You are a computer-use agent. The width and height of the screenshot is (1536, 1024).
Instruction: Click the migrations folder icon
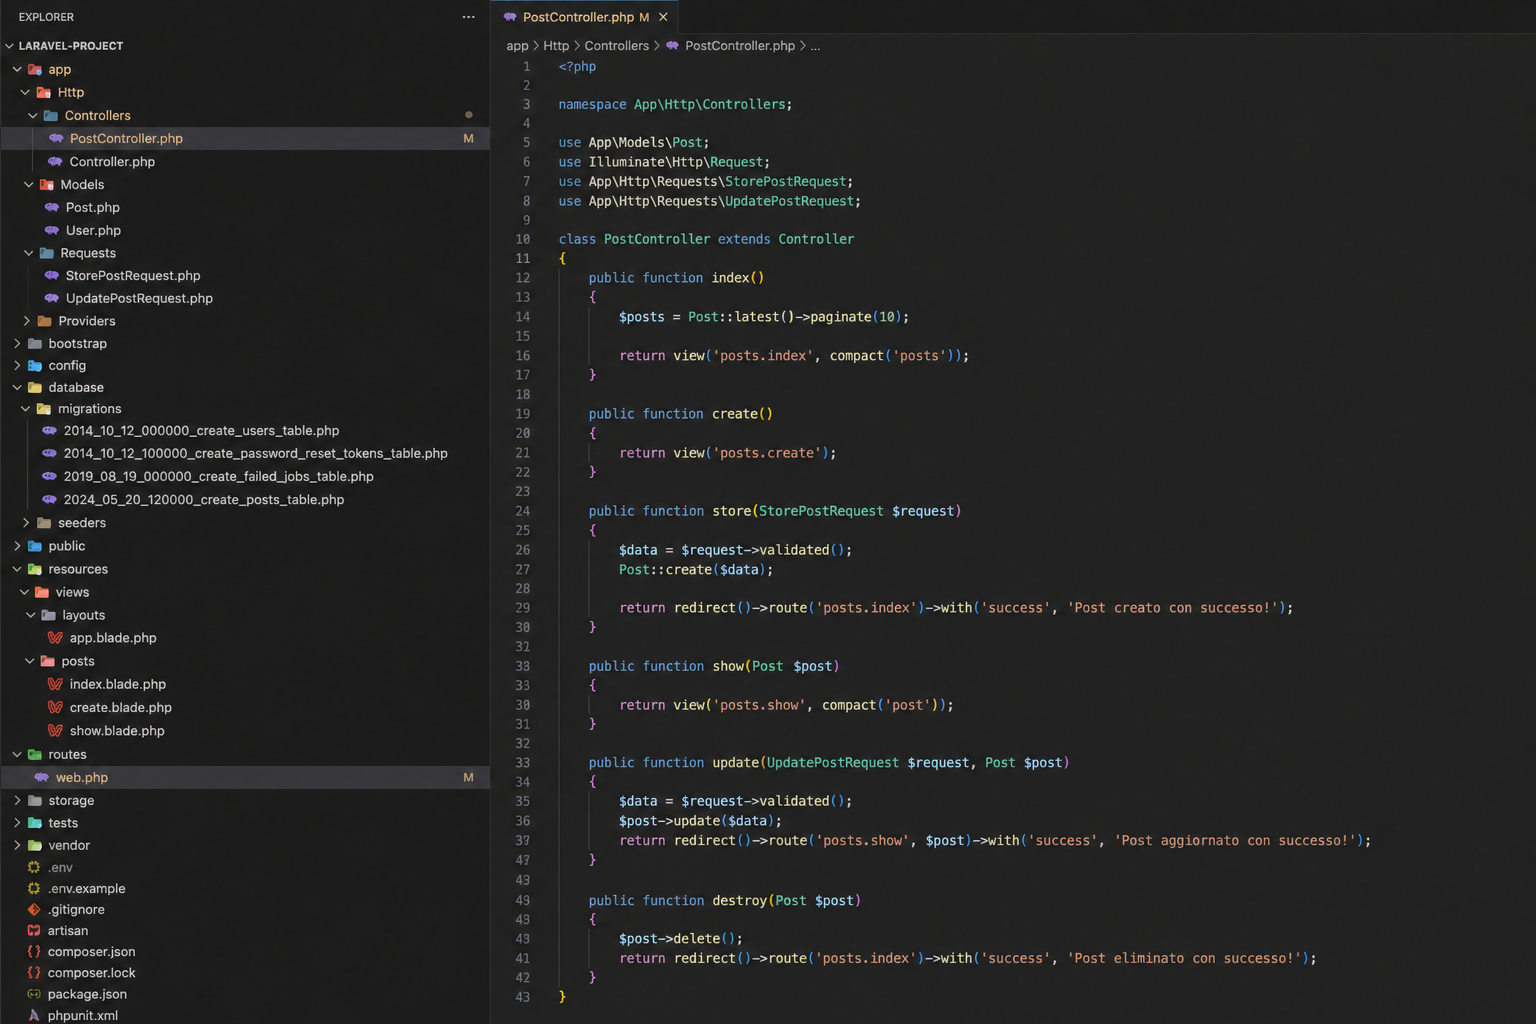pos(44,408)
